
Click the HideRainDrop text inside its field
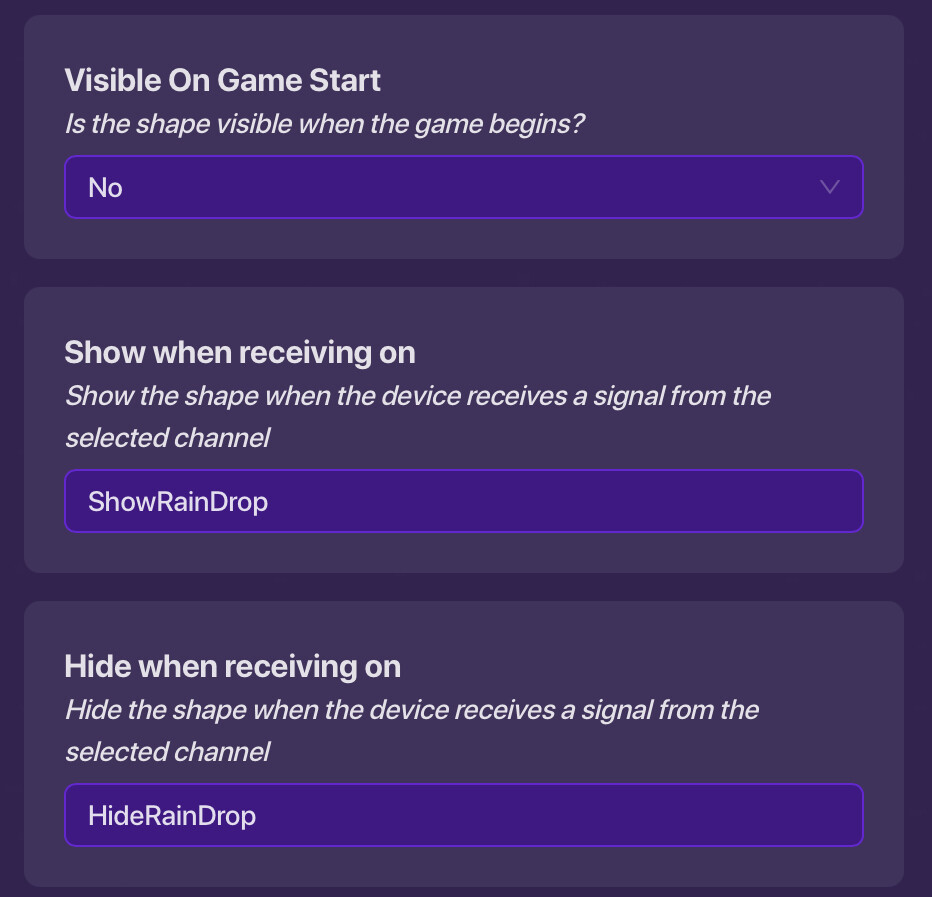[x=172, y=815]
